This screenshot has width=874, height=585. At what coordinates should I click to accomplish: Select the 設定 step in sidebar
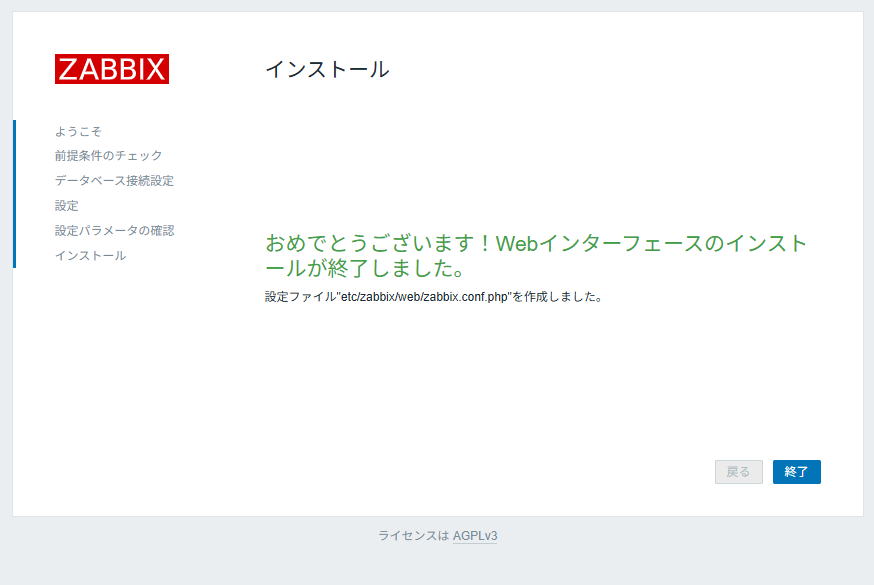coord(66,206)
